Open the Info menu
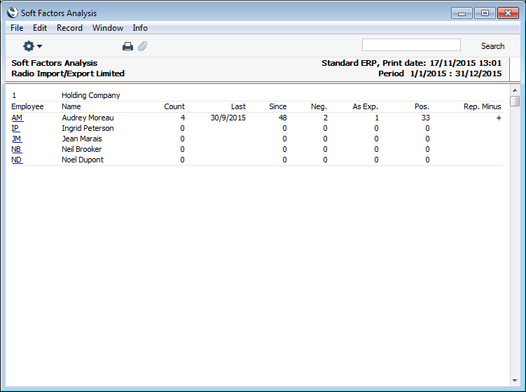This screenshot has width=526, height=392. coord(140,28)
